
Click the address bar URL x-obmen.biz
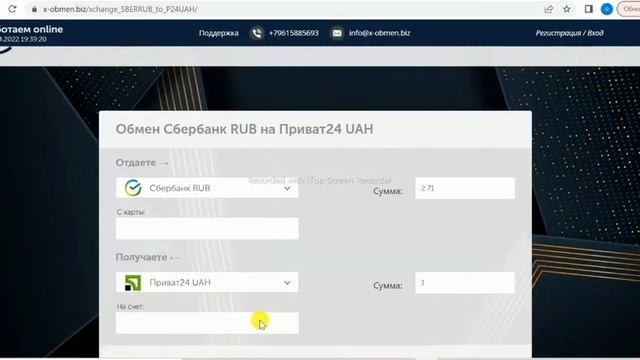point(120,9)
